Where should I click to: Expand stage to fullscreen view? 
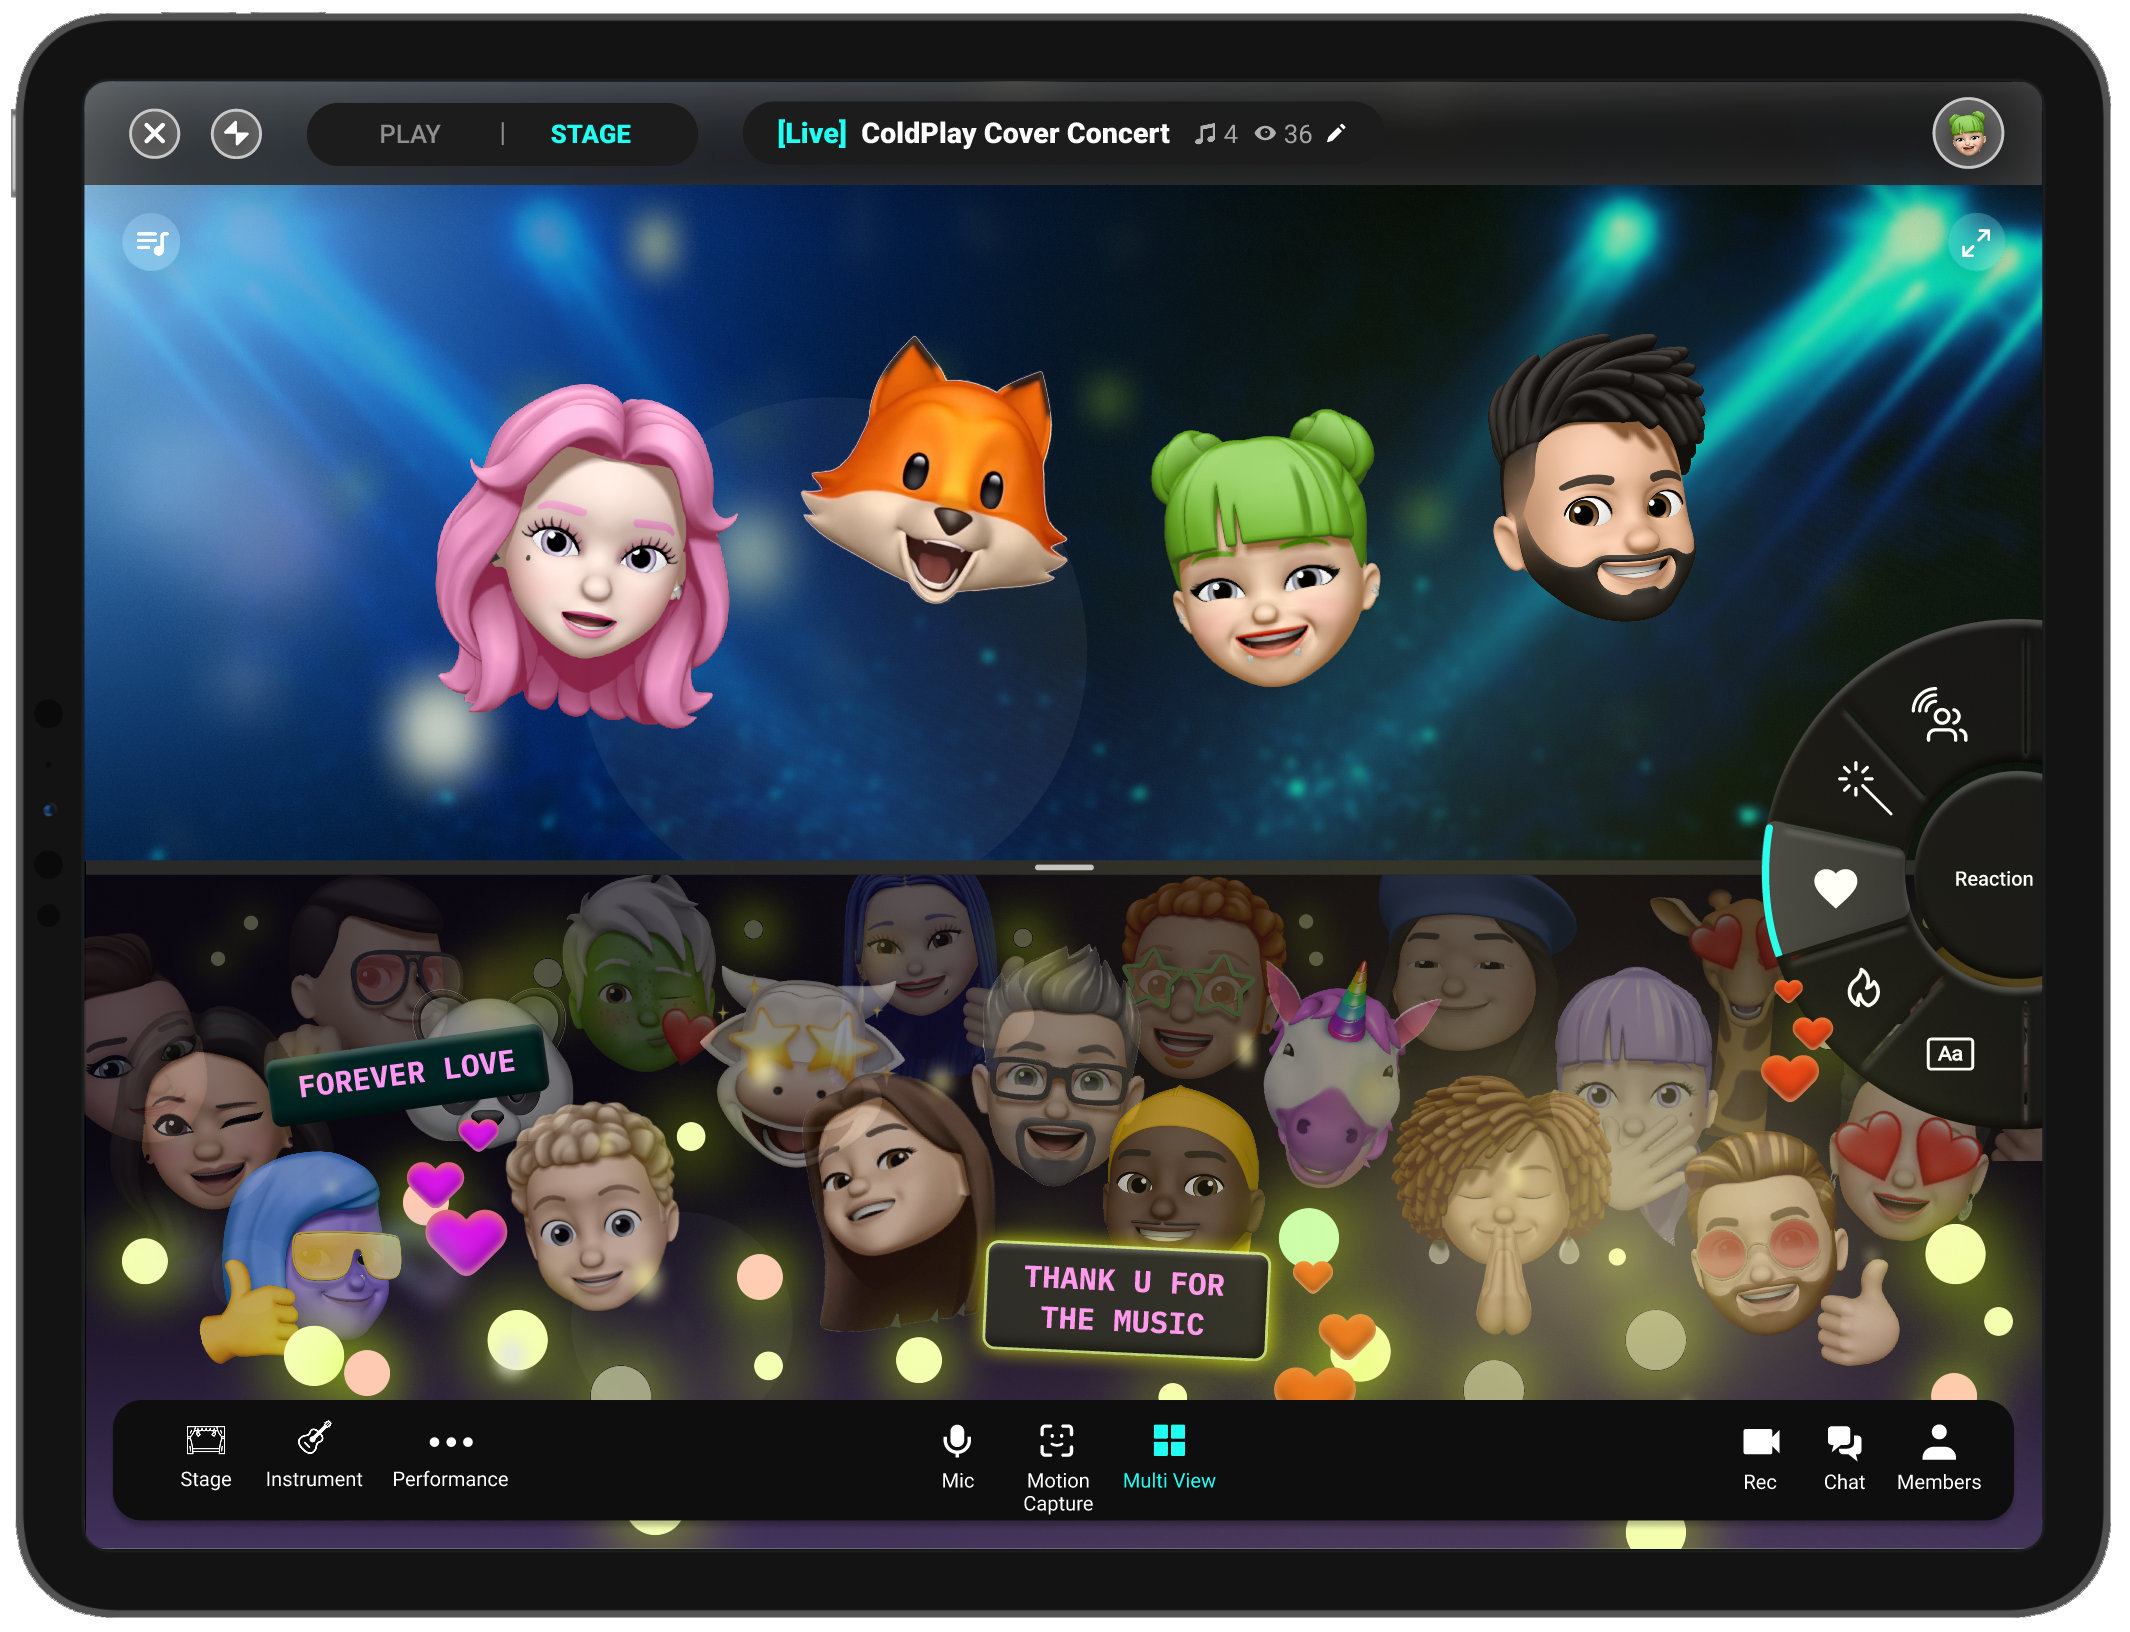click(1975, 242)
